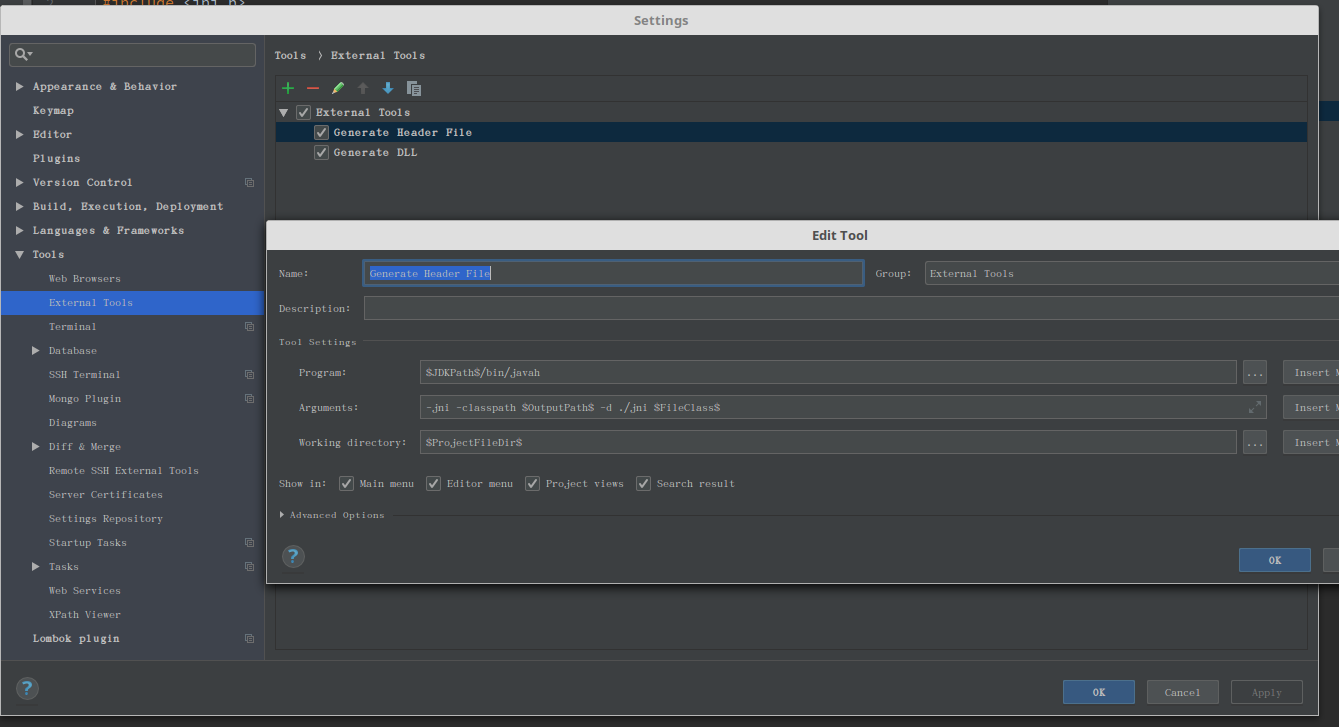Select Settings Repository item

(x=105, y=518)
